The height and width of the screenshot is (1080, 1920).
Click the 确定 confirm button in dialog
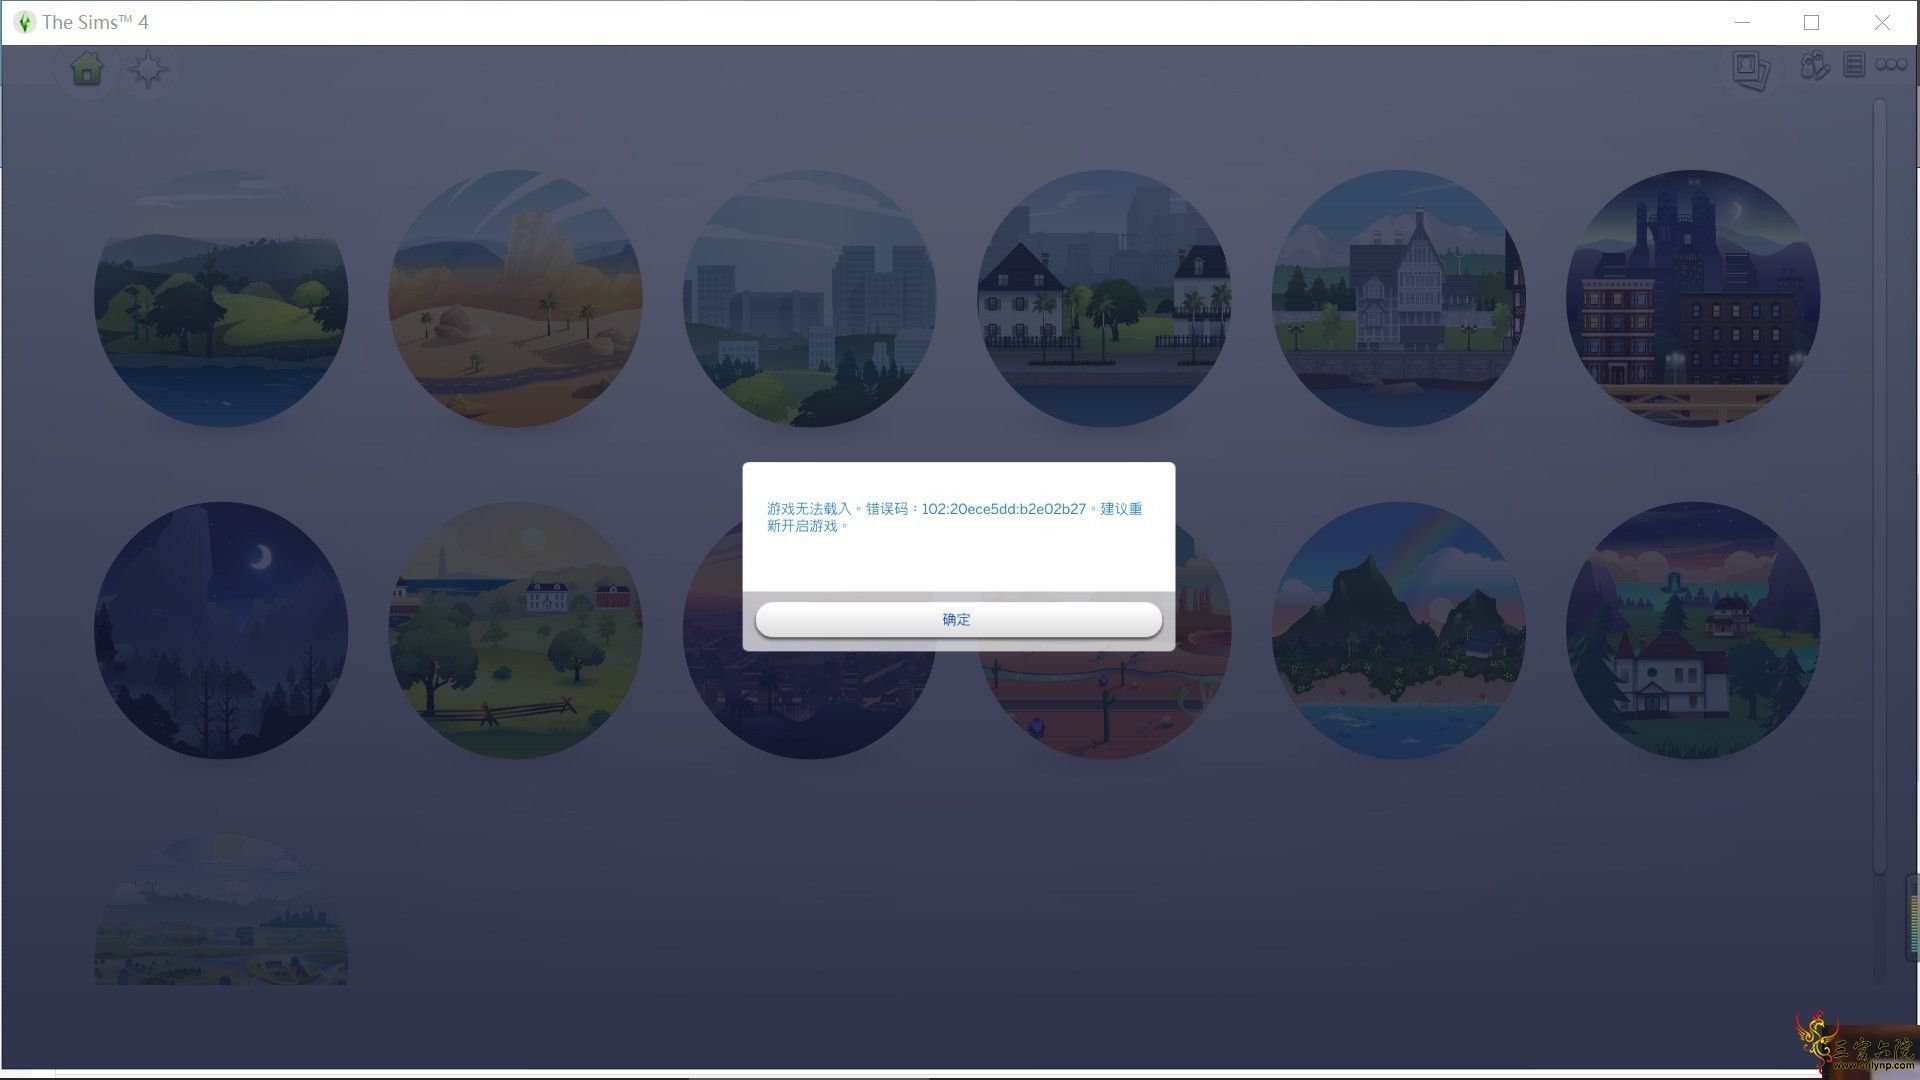point(958,619)
